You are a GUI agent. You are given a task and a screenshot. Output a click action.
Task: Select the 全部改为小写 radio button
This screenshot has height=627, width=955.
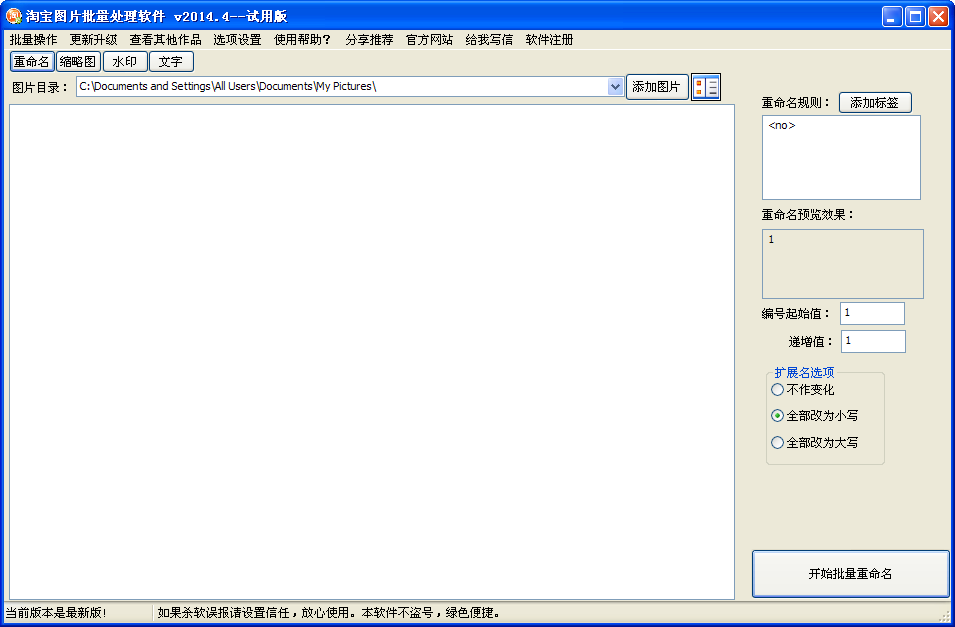815,416
